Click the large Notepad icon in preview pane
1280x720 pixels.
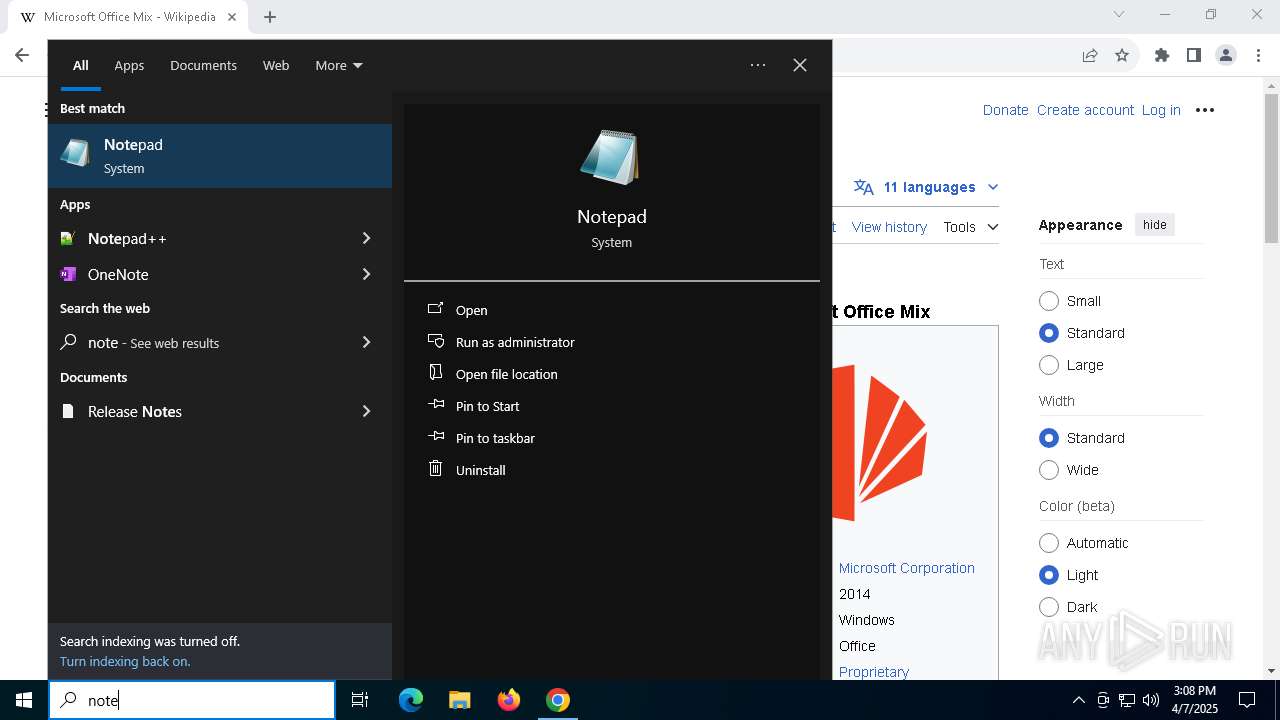pos(611,157)
